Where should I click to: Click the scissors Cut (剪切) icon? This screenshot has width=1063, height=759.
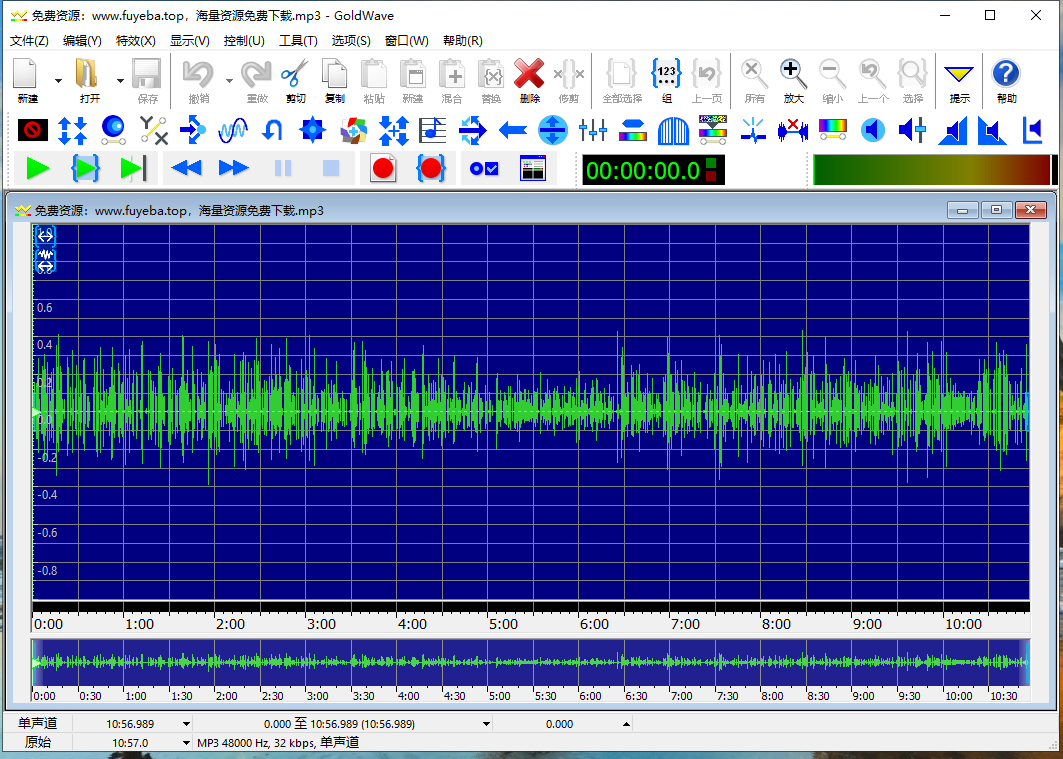[x=295, y=75]
